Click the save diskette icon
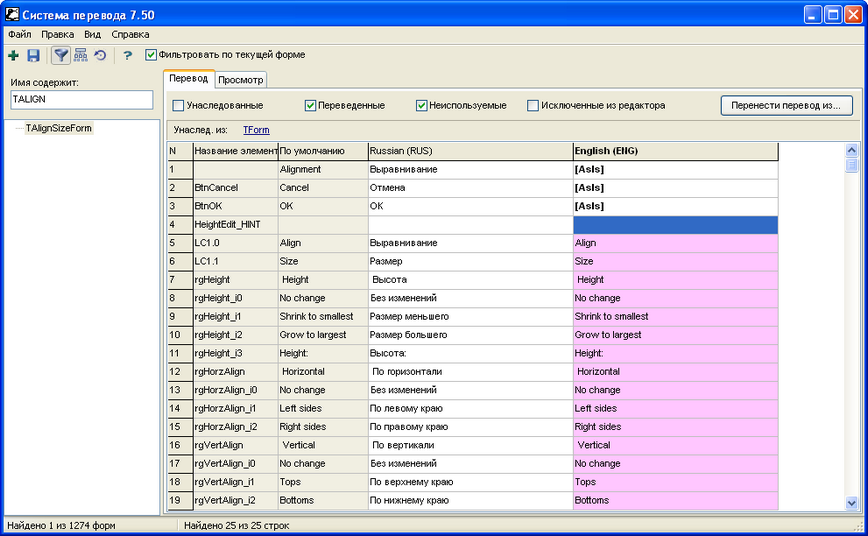The height and width of the screenshot is (536, 868). pos(34,55)
